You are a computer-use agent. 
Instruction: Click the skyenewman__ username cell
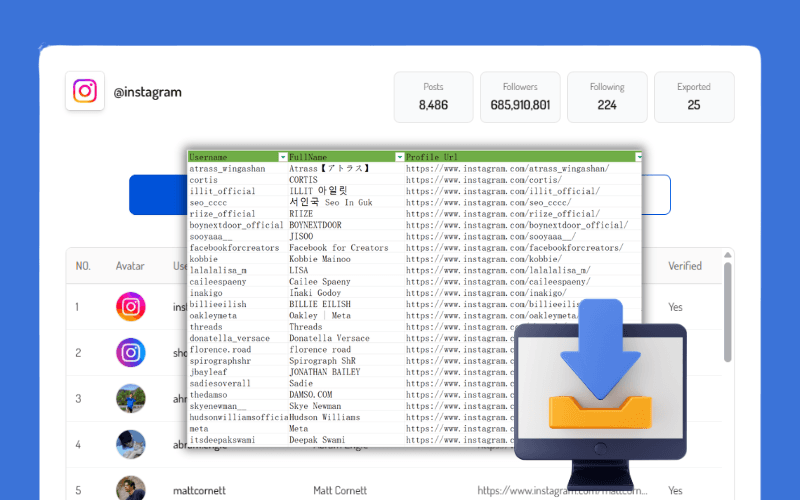(x=218, y=406)
